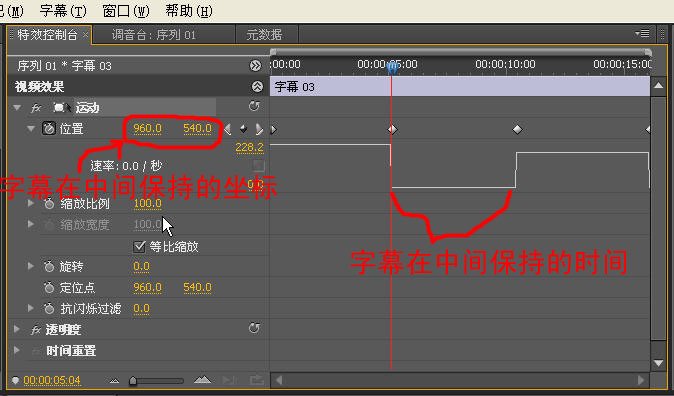Select the 位置 keyframe after 00:00:10:00
The height and width of the screenshot is (396, 674).
coord(517,129)
